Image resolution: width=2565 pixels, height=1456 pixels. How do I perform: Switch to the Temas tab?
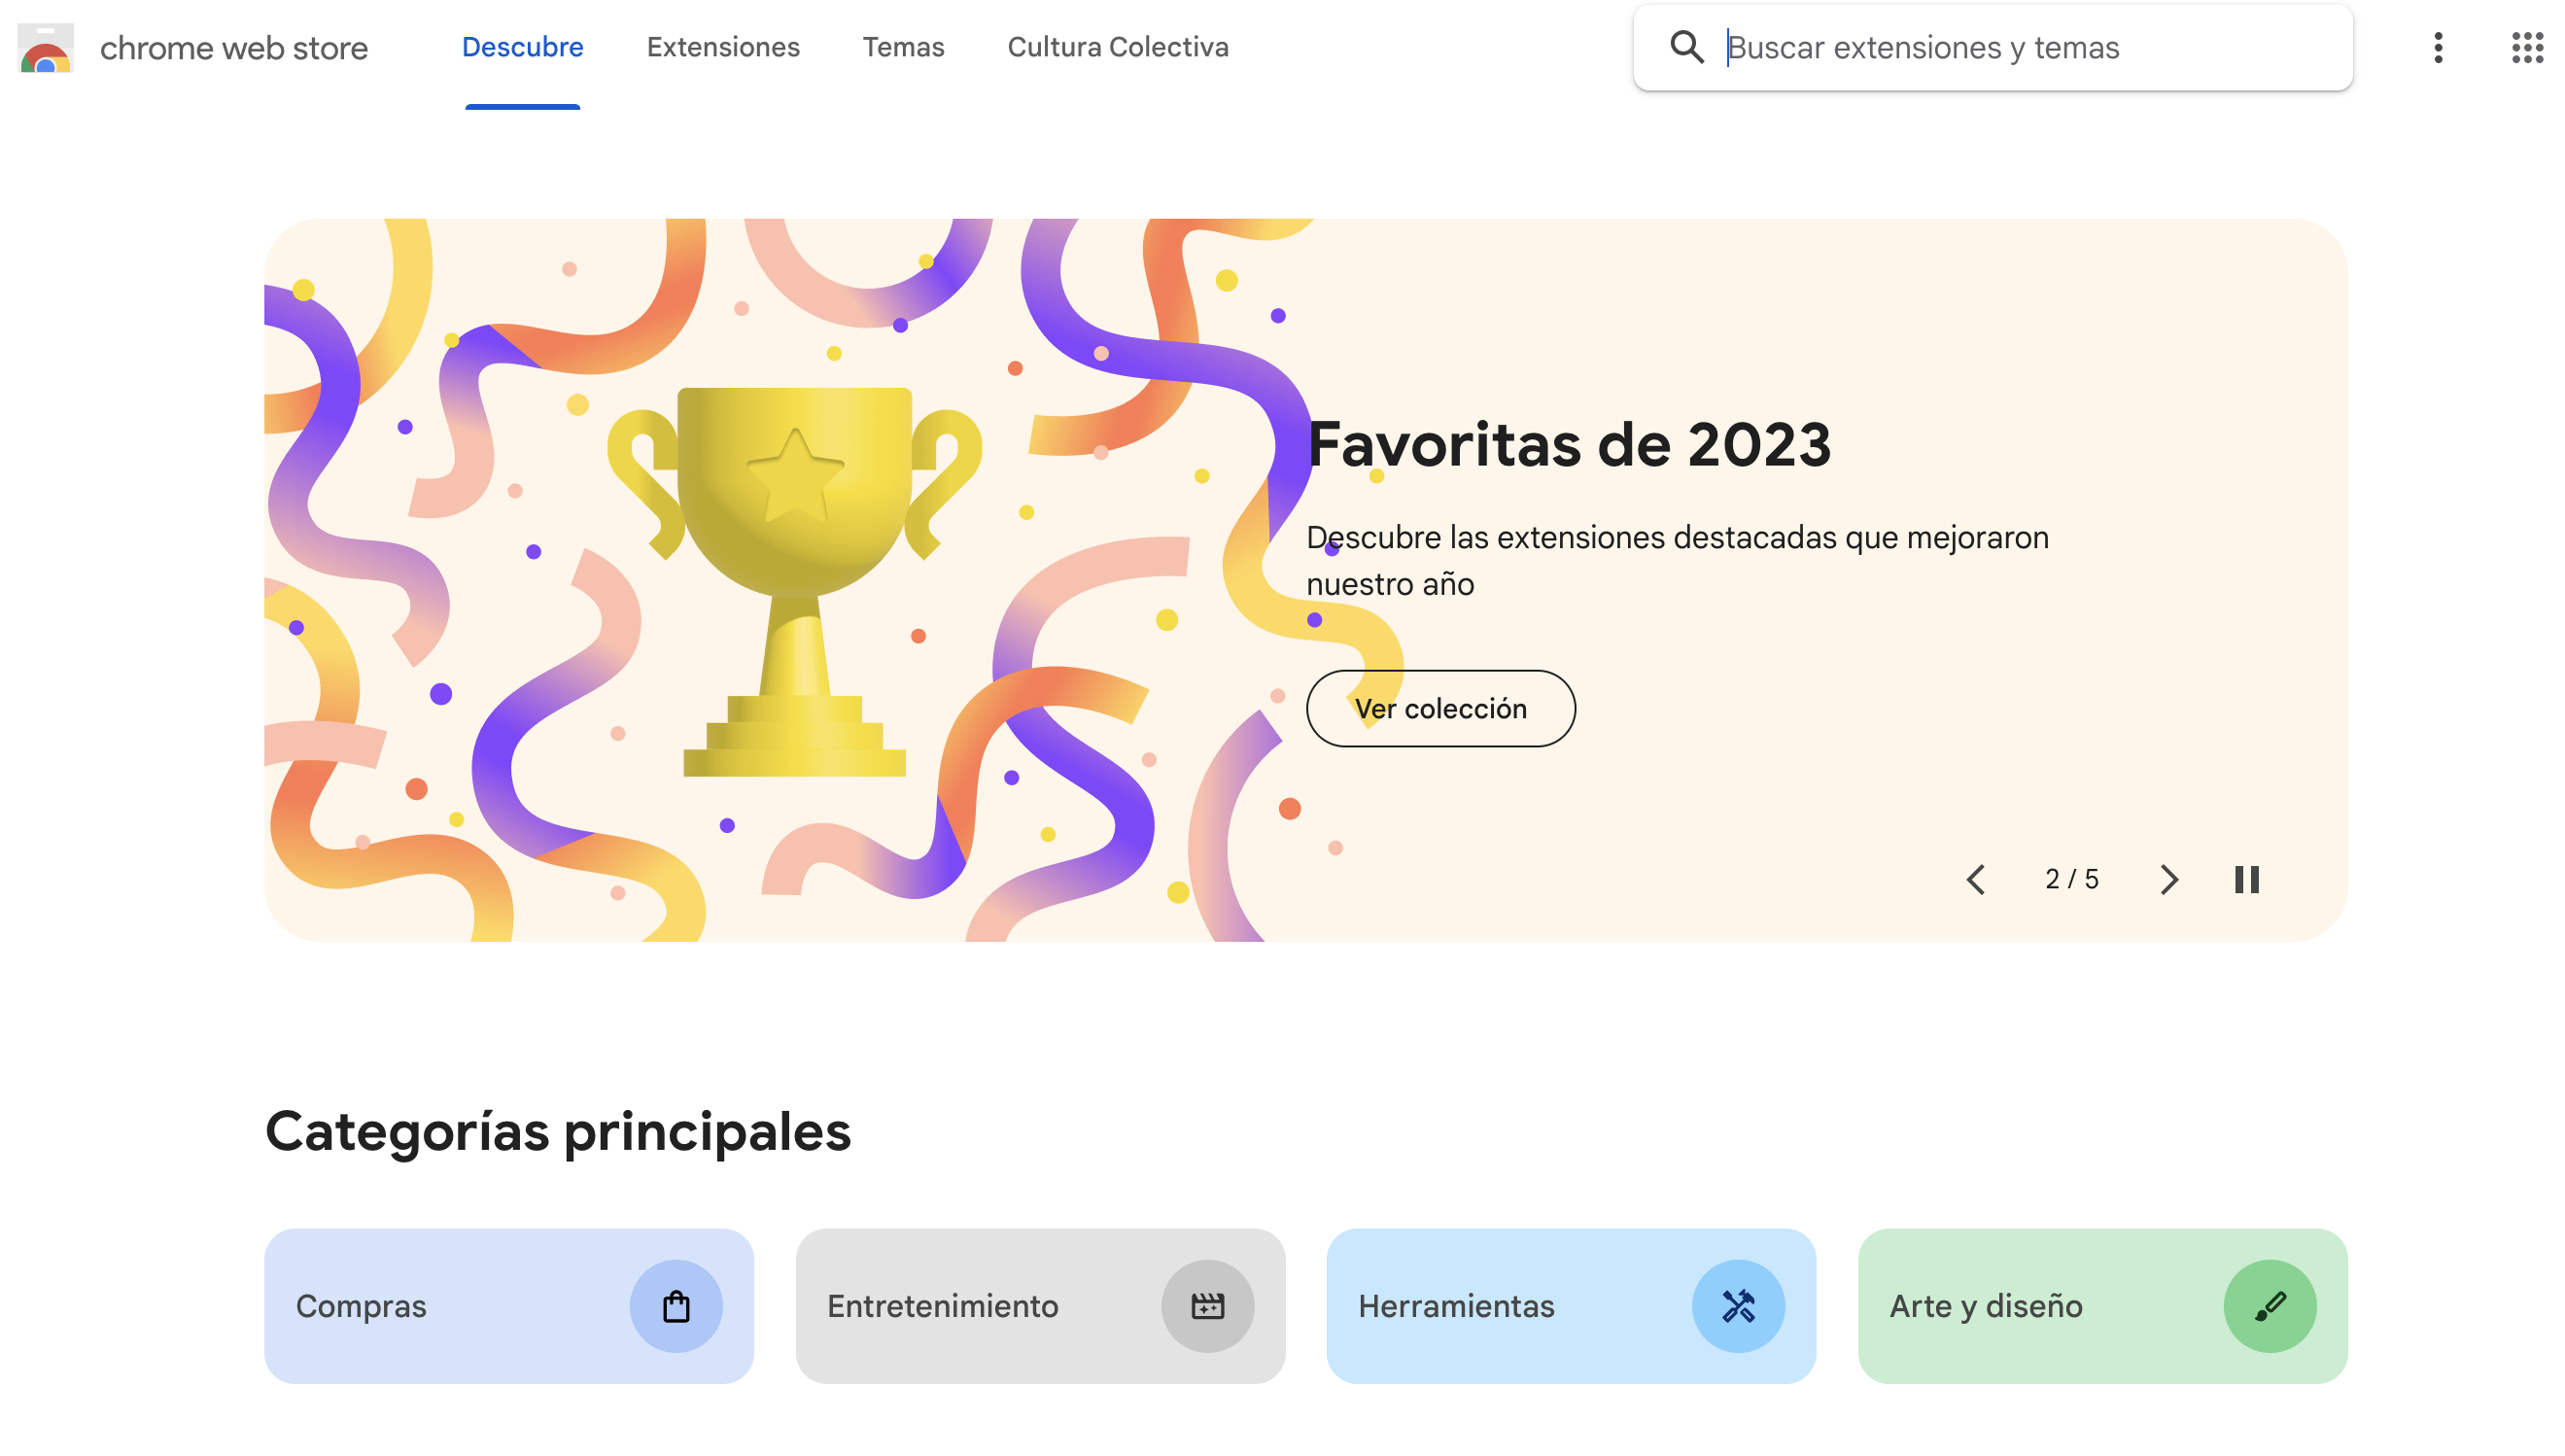(x=903, y=47)
